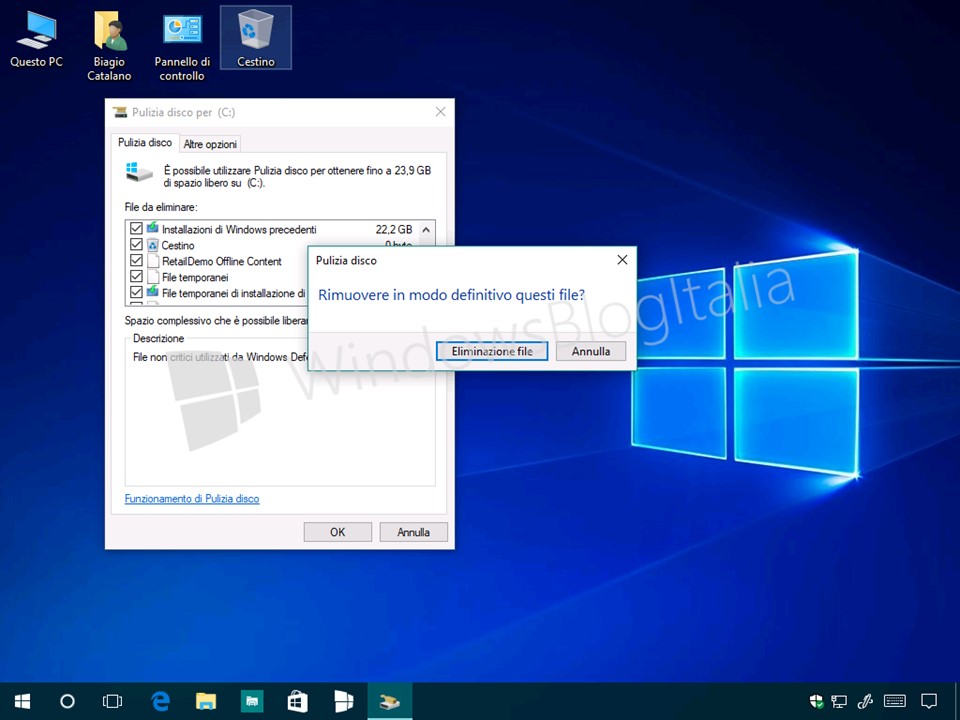
Task: Uncheck Installazioni di Windows precedenti checkbox
Action: [136, 229]
